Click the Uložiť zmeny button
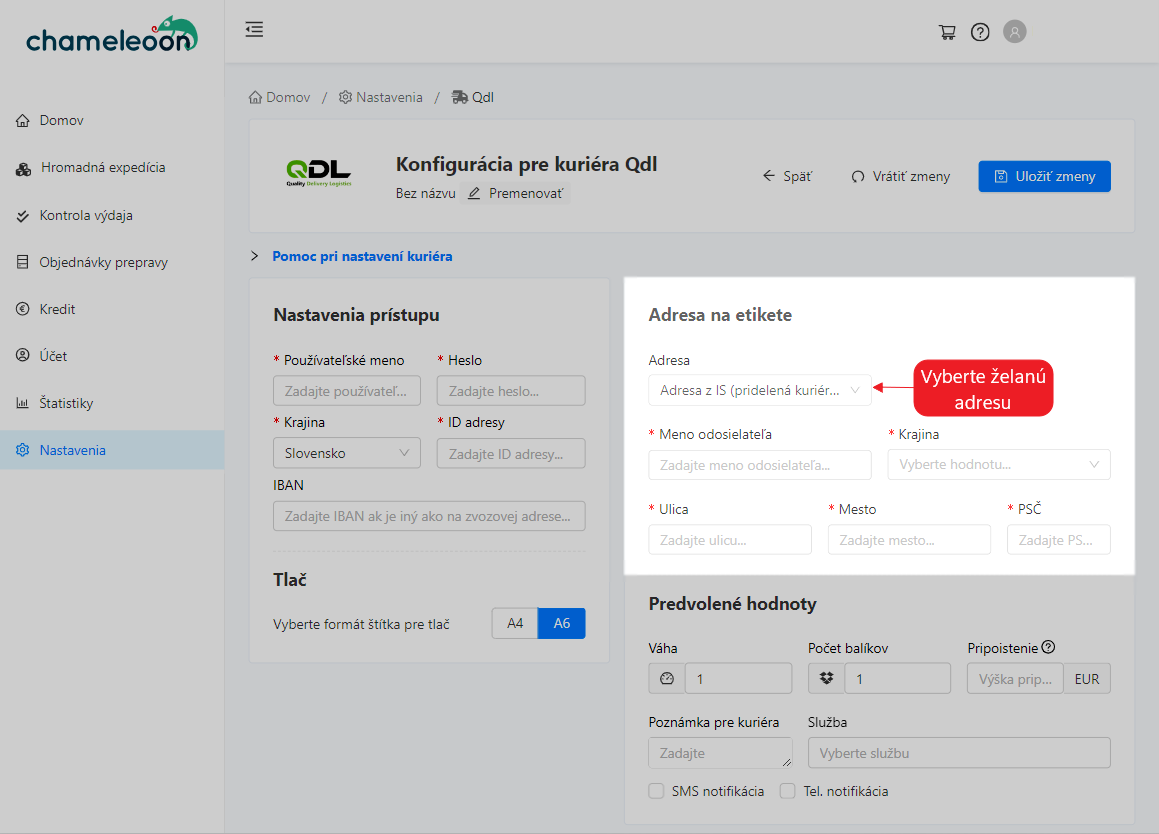Viewport: 1159px width, 834px height. point(1044,176)
